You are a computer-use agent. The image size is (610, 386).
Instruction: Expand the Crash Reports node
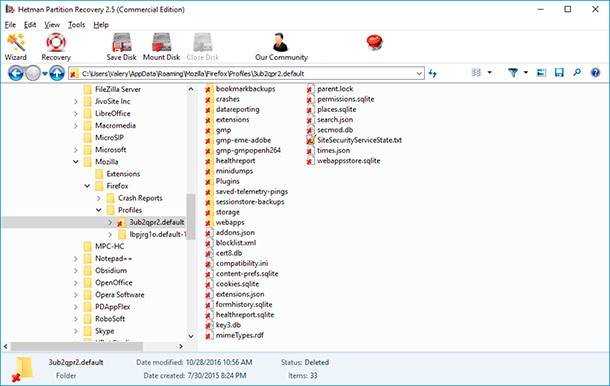click(98, 198)
